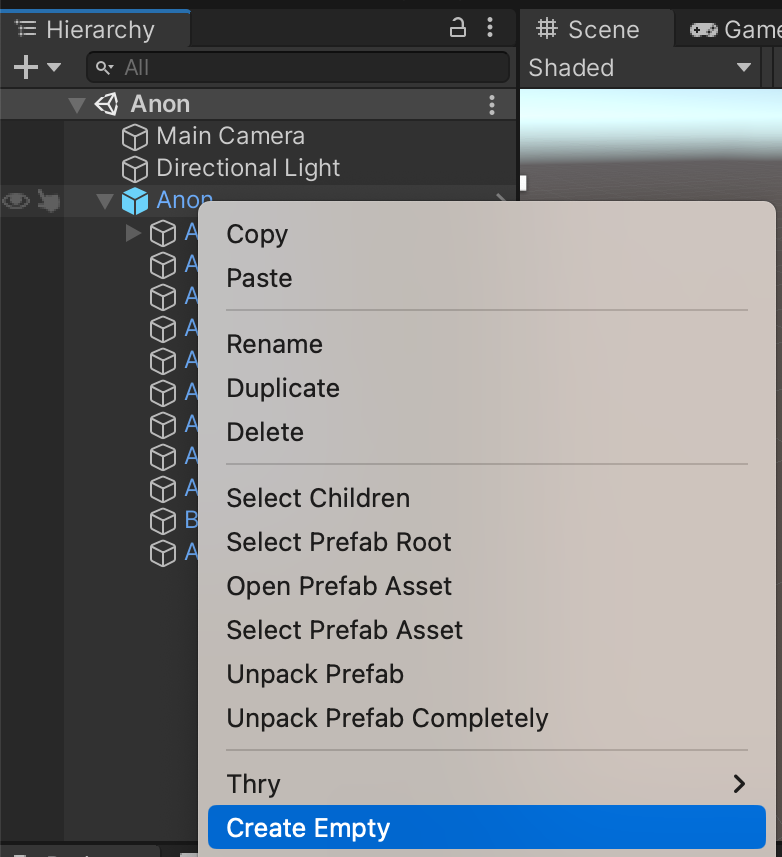Toggle visibility of the Anon prefab
The image size is (782, 857).
tap(15, 201)
